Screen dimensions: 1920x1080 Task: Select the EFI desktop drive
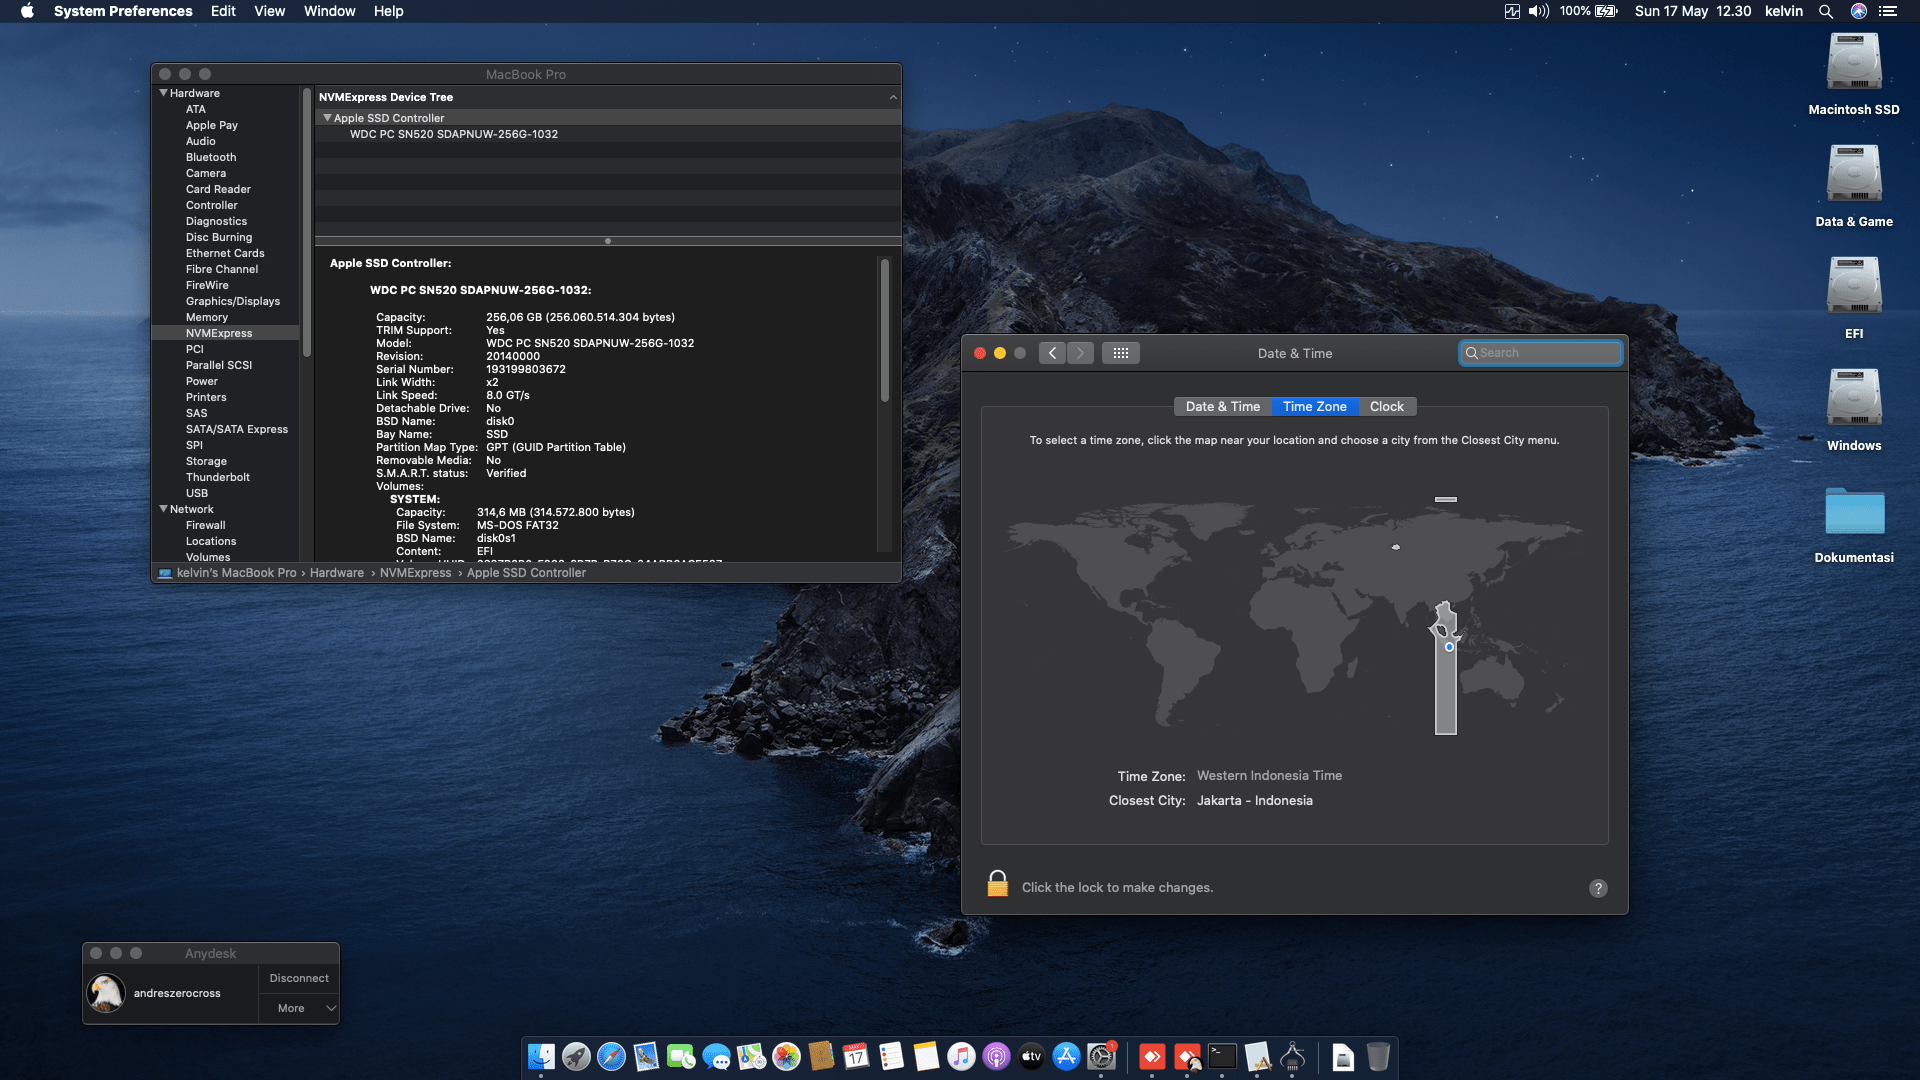point(1854,299)
